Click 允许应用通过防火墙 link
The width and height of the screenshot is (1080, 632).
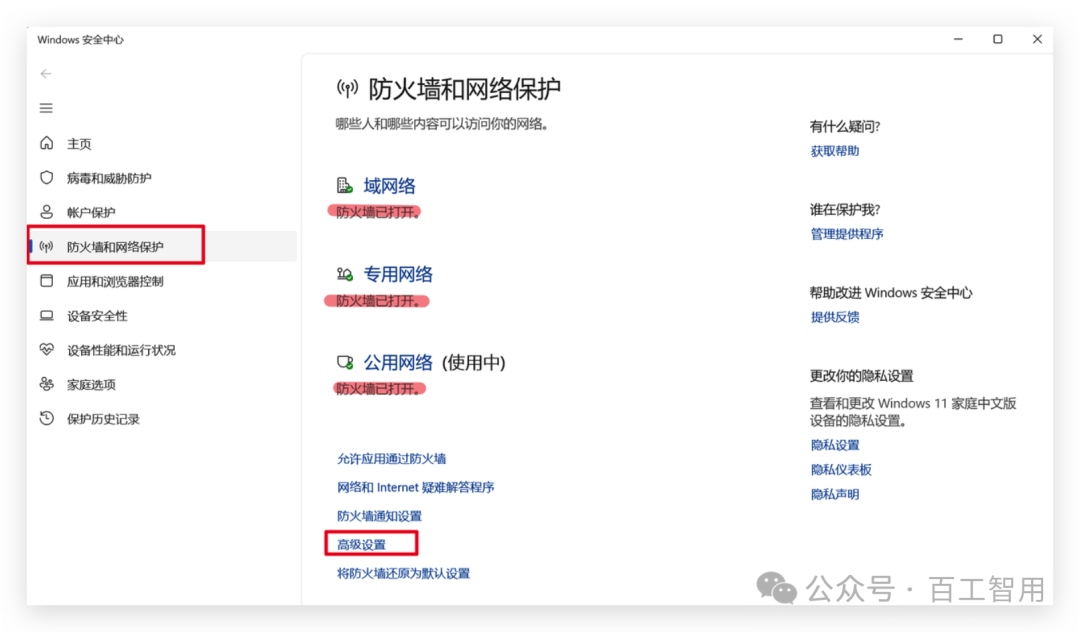391,459
